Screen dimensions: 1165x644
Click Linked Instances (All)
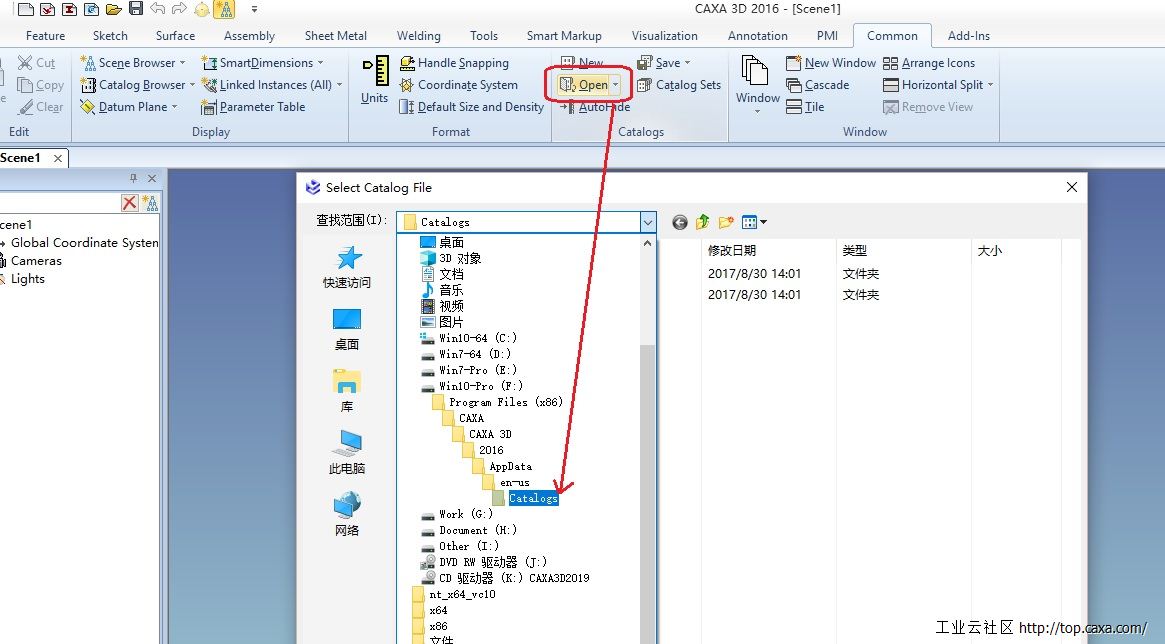click(x=267, y=85)
